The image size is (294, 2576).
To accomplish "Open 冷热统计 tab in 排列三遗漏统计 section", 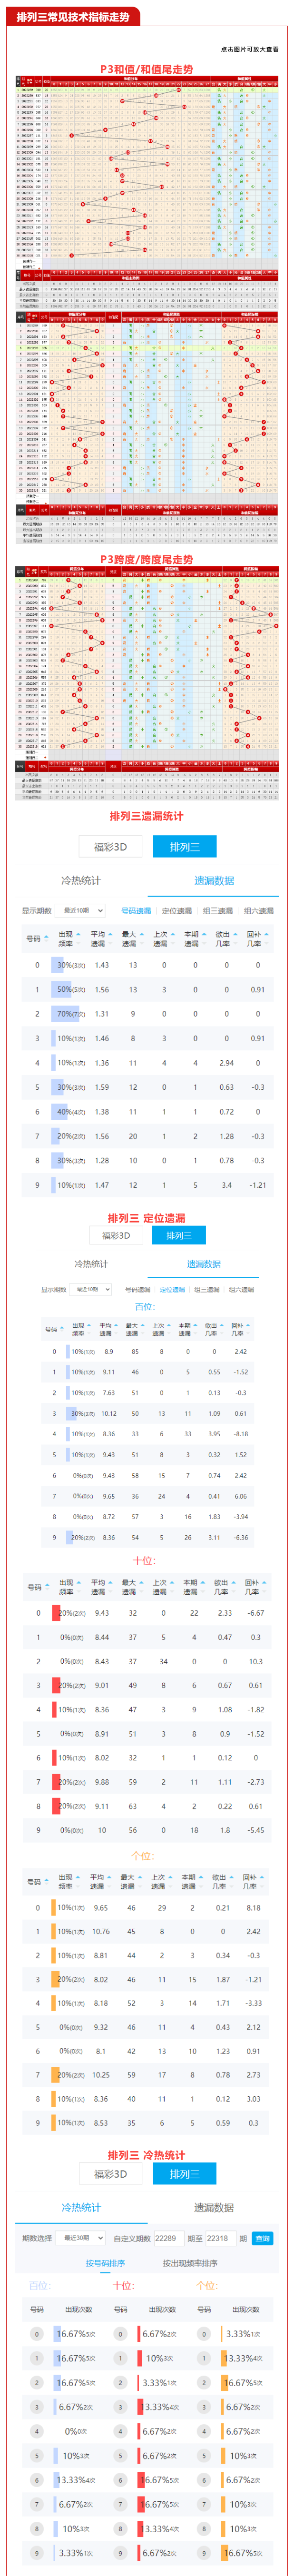I will [x=80, y=880].
